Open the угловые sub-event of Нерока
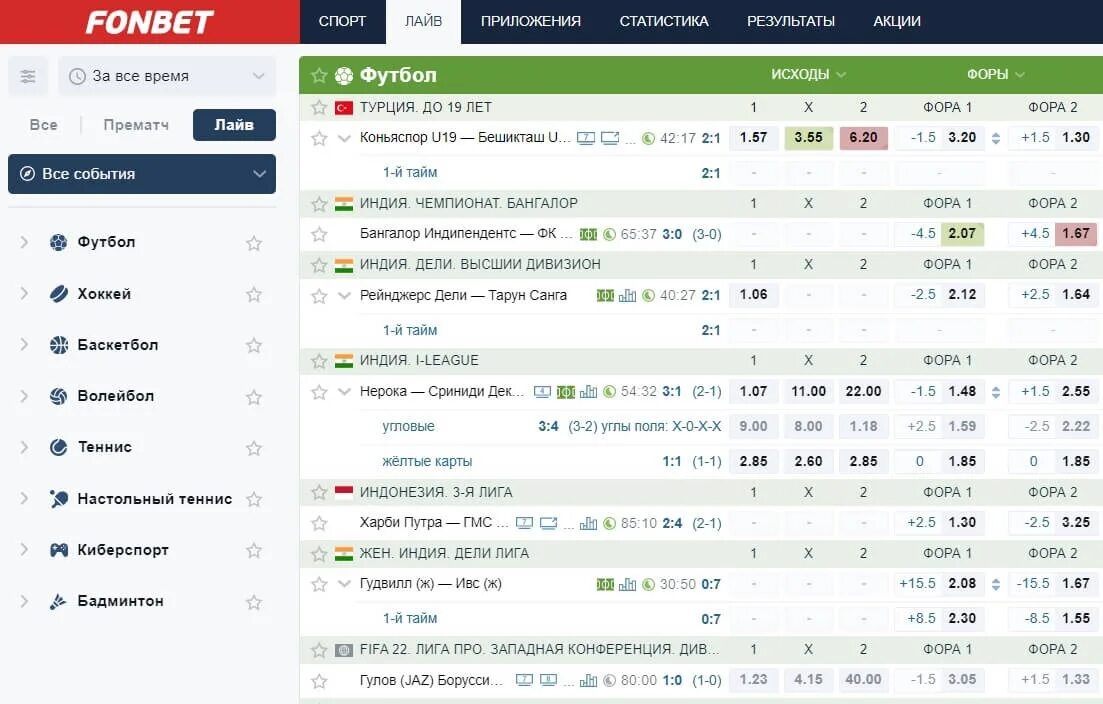The image size is (1103, 704). click(408, 426)
